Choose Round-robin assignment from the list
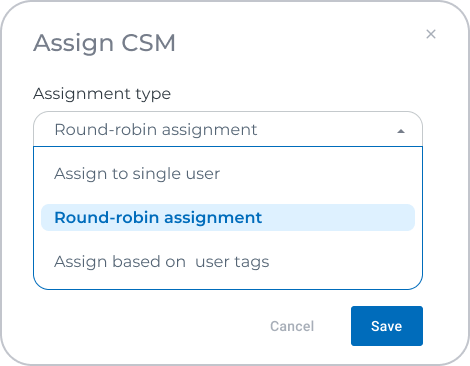Screen dimensions: 470x366 [x=228, y=218]
